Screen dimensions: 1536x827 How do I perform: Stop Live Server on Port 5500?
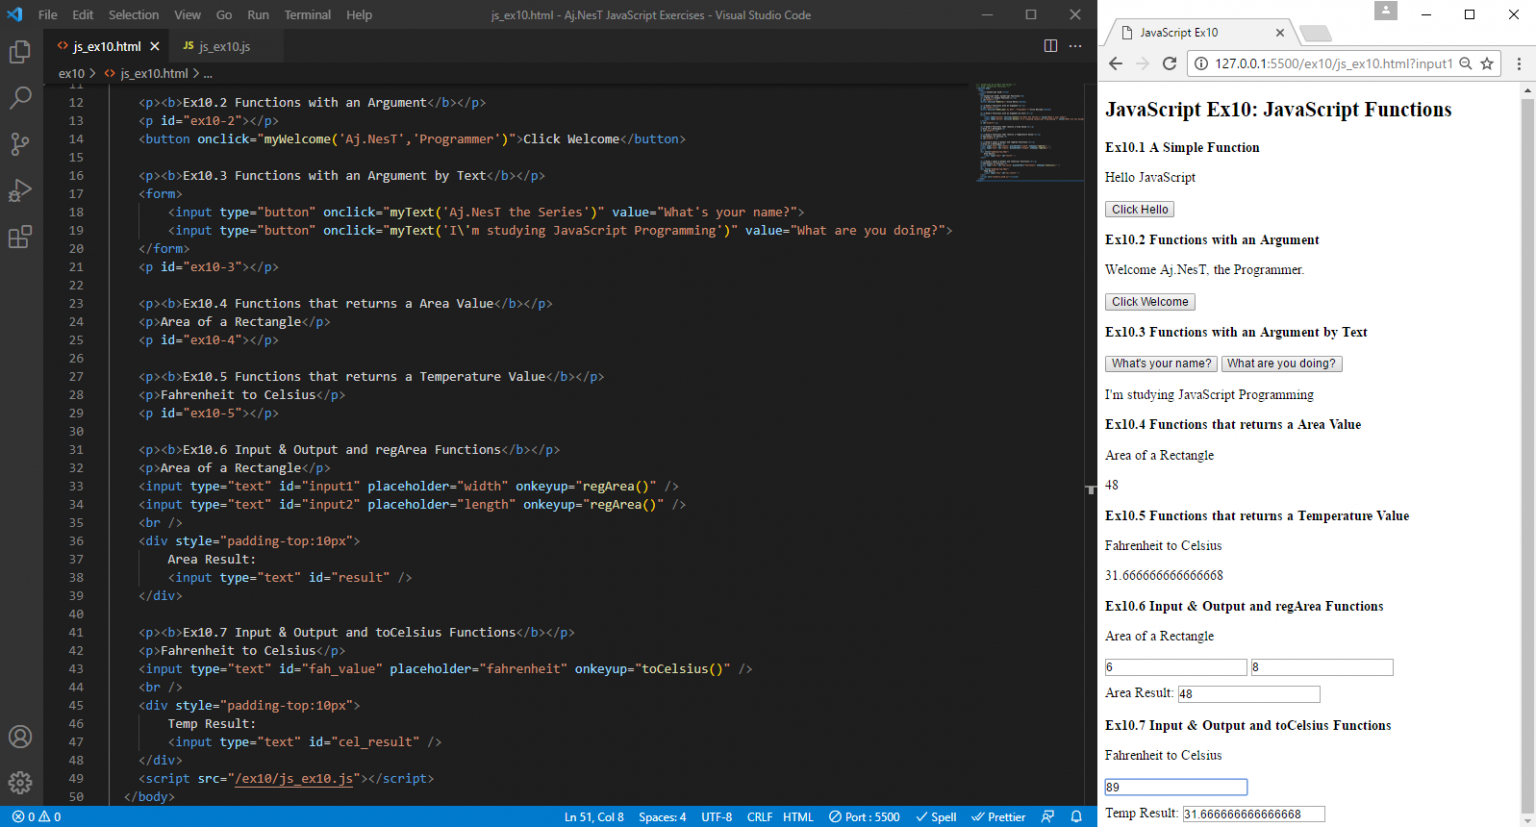(x=864, y=817)
